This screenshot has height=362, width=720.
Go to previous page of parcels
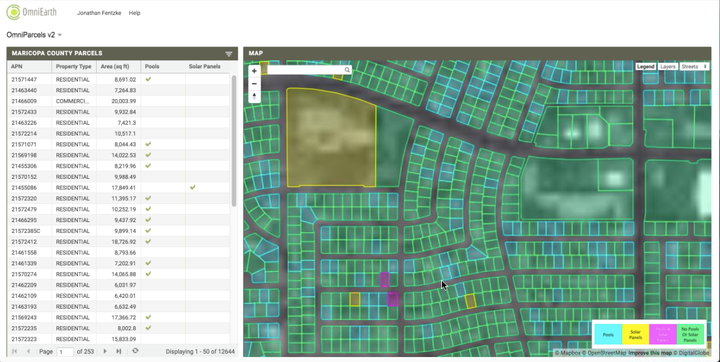(28, 351)
